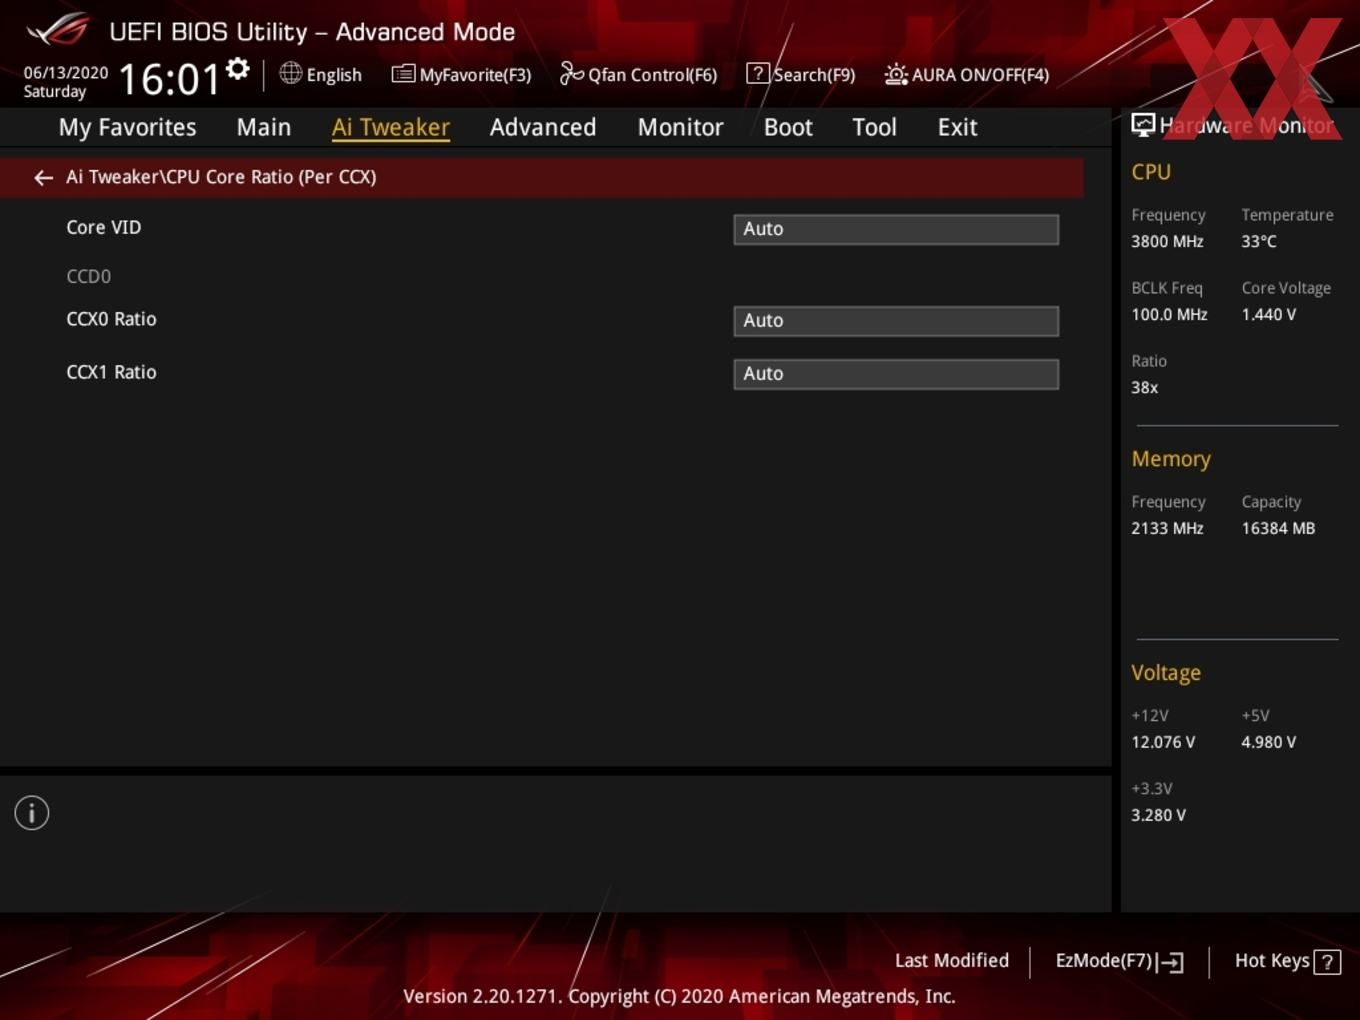Image resolution: width=1360 pixels, height=1020 pixels.
Task: Click the globe language icon
Action: pos(290,73)
